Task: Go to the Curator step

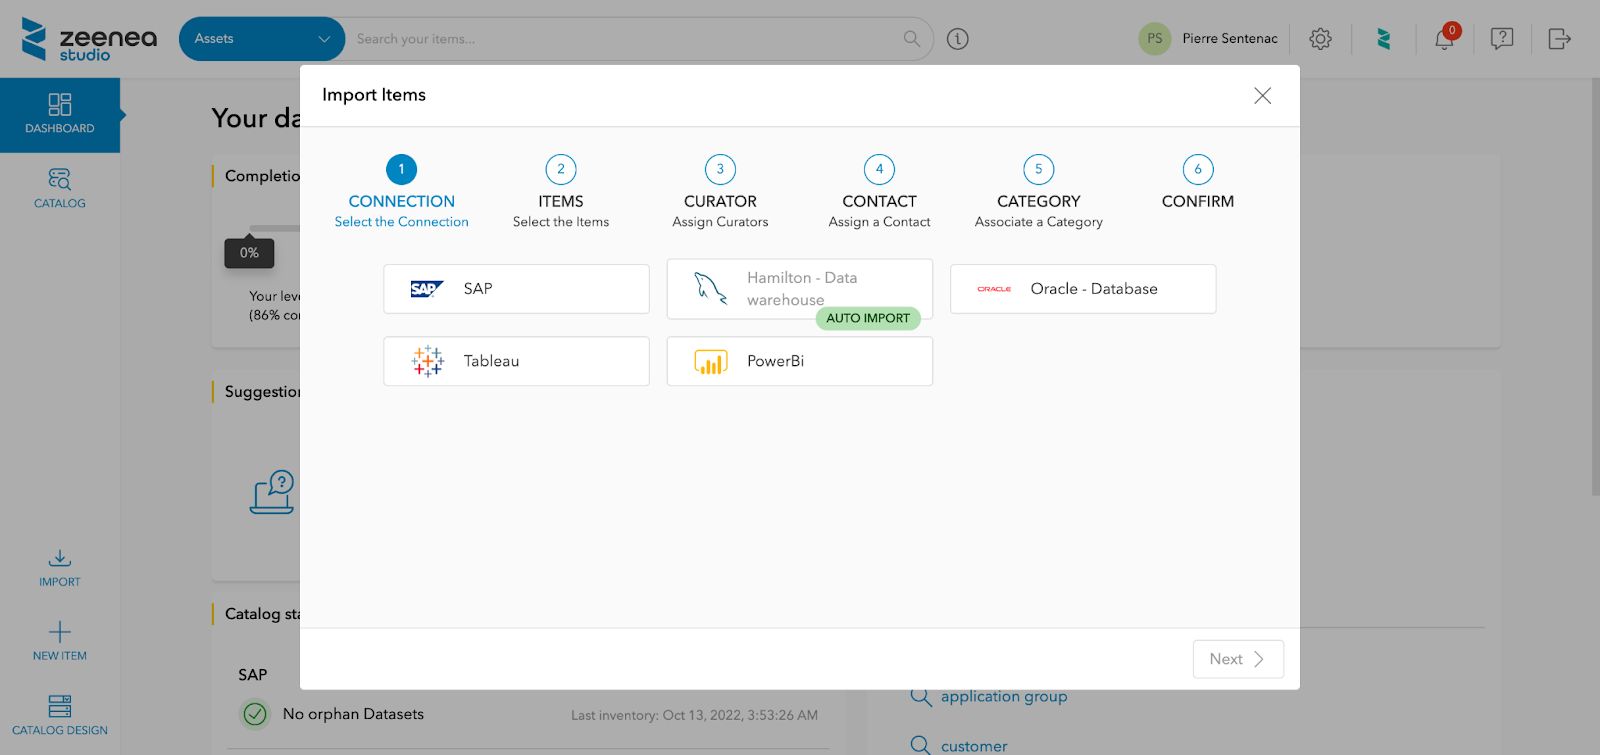Action: pos(720,170)
